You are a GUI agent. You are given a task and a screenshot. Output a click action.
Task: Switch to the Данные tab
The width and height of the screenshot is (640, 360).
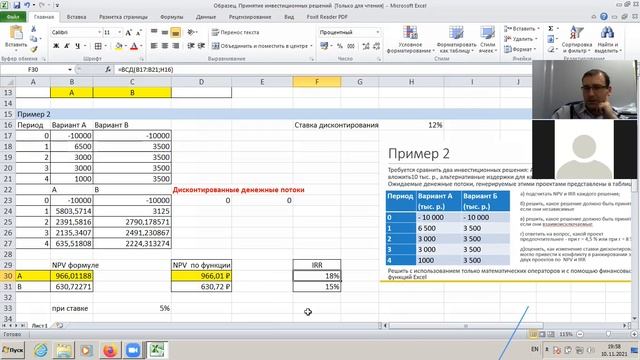206,17
